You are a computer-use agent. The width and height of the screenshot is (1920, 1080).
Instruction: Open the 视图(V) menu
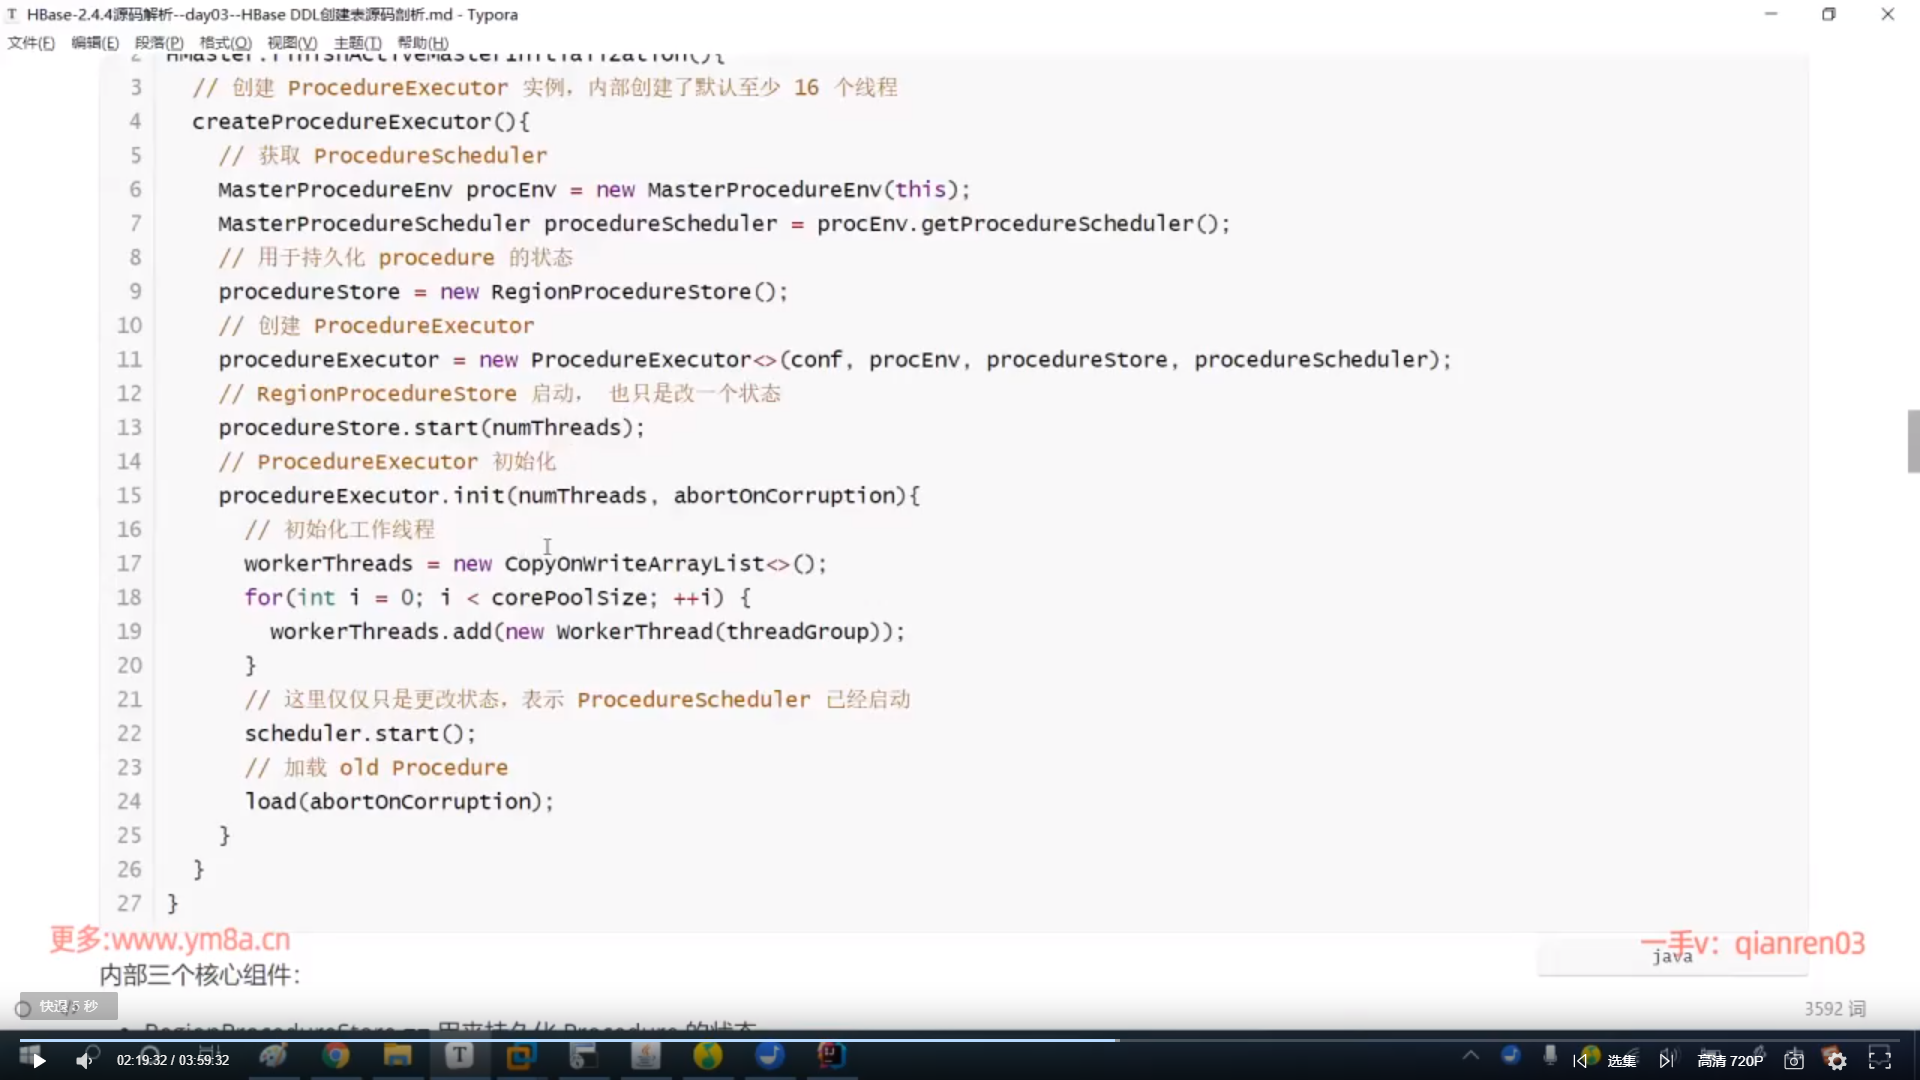tap(292, 43)
